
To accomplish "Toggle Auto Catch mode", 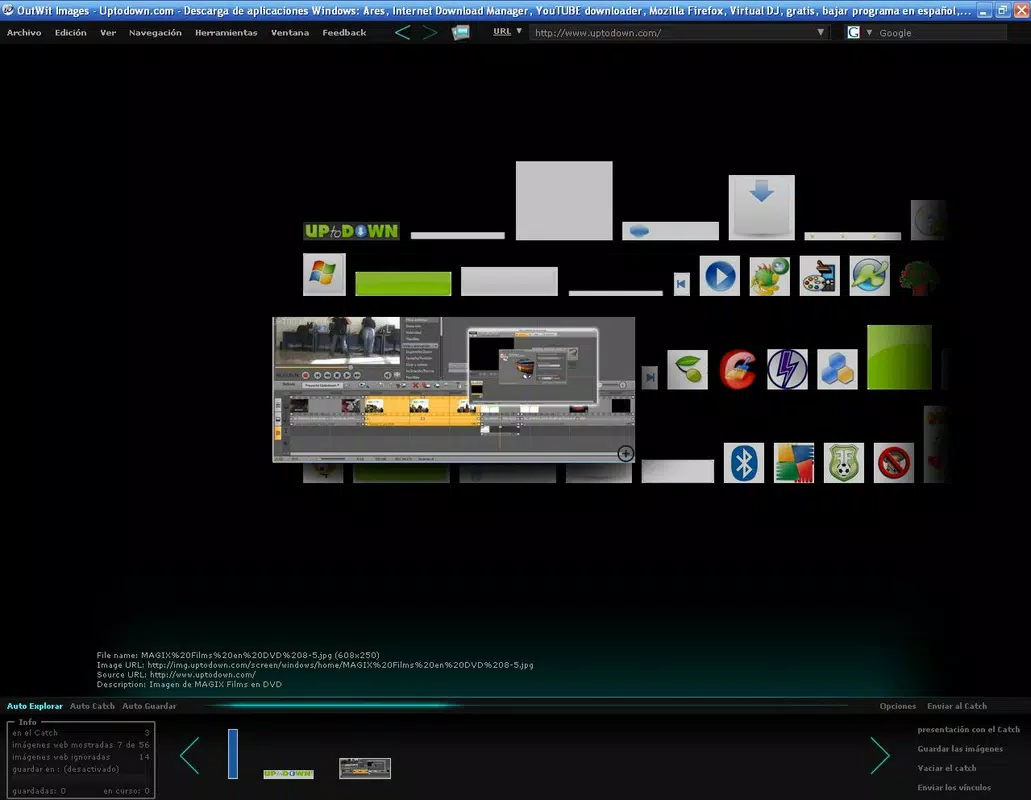I will coord(92,706).
